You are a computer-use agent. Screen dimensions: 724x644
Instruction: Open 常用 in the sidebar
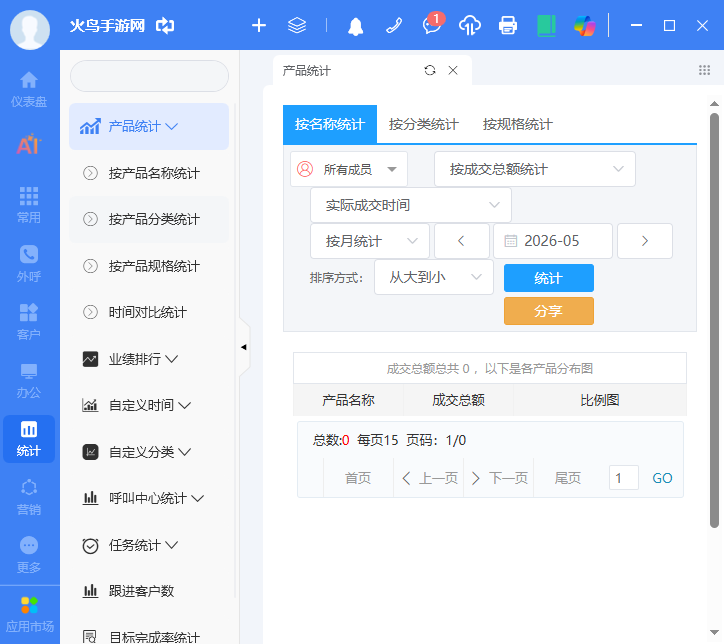point(29,205)
